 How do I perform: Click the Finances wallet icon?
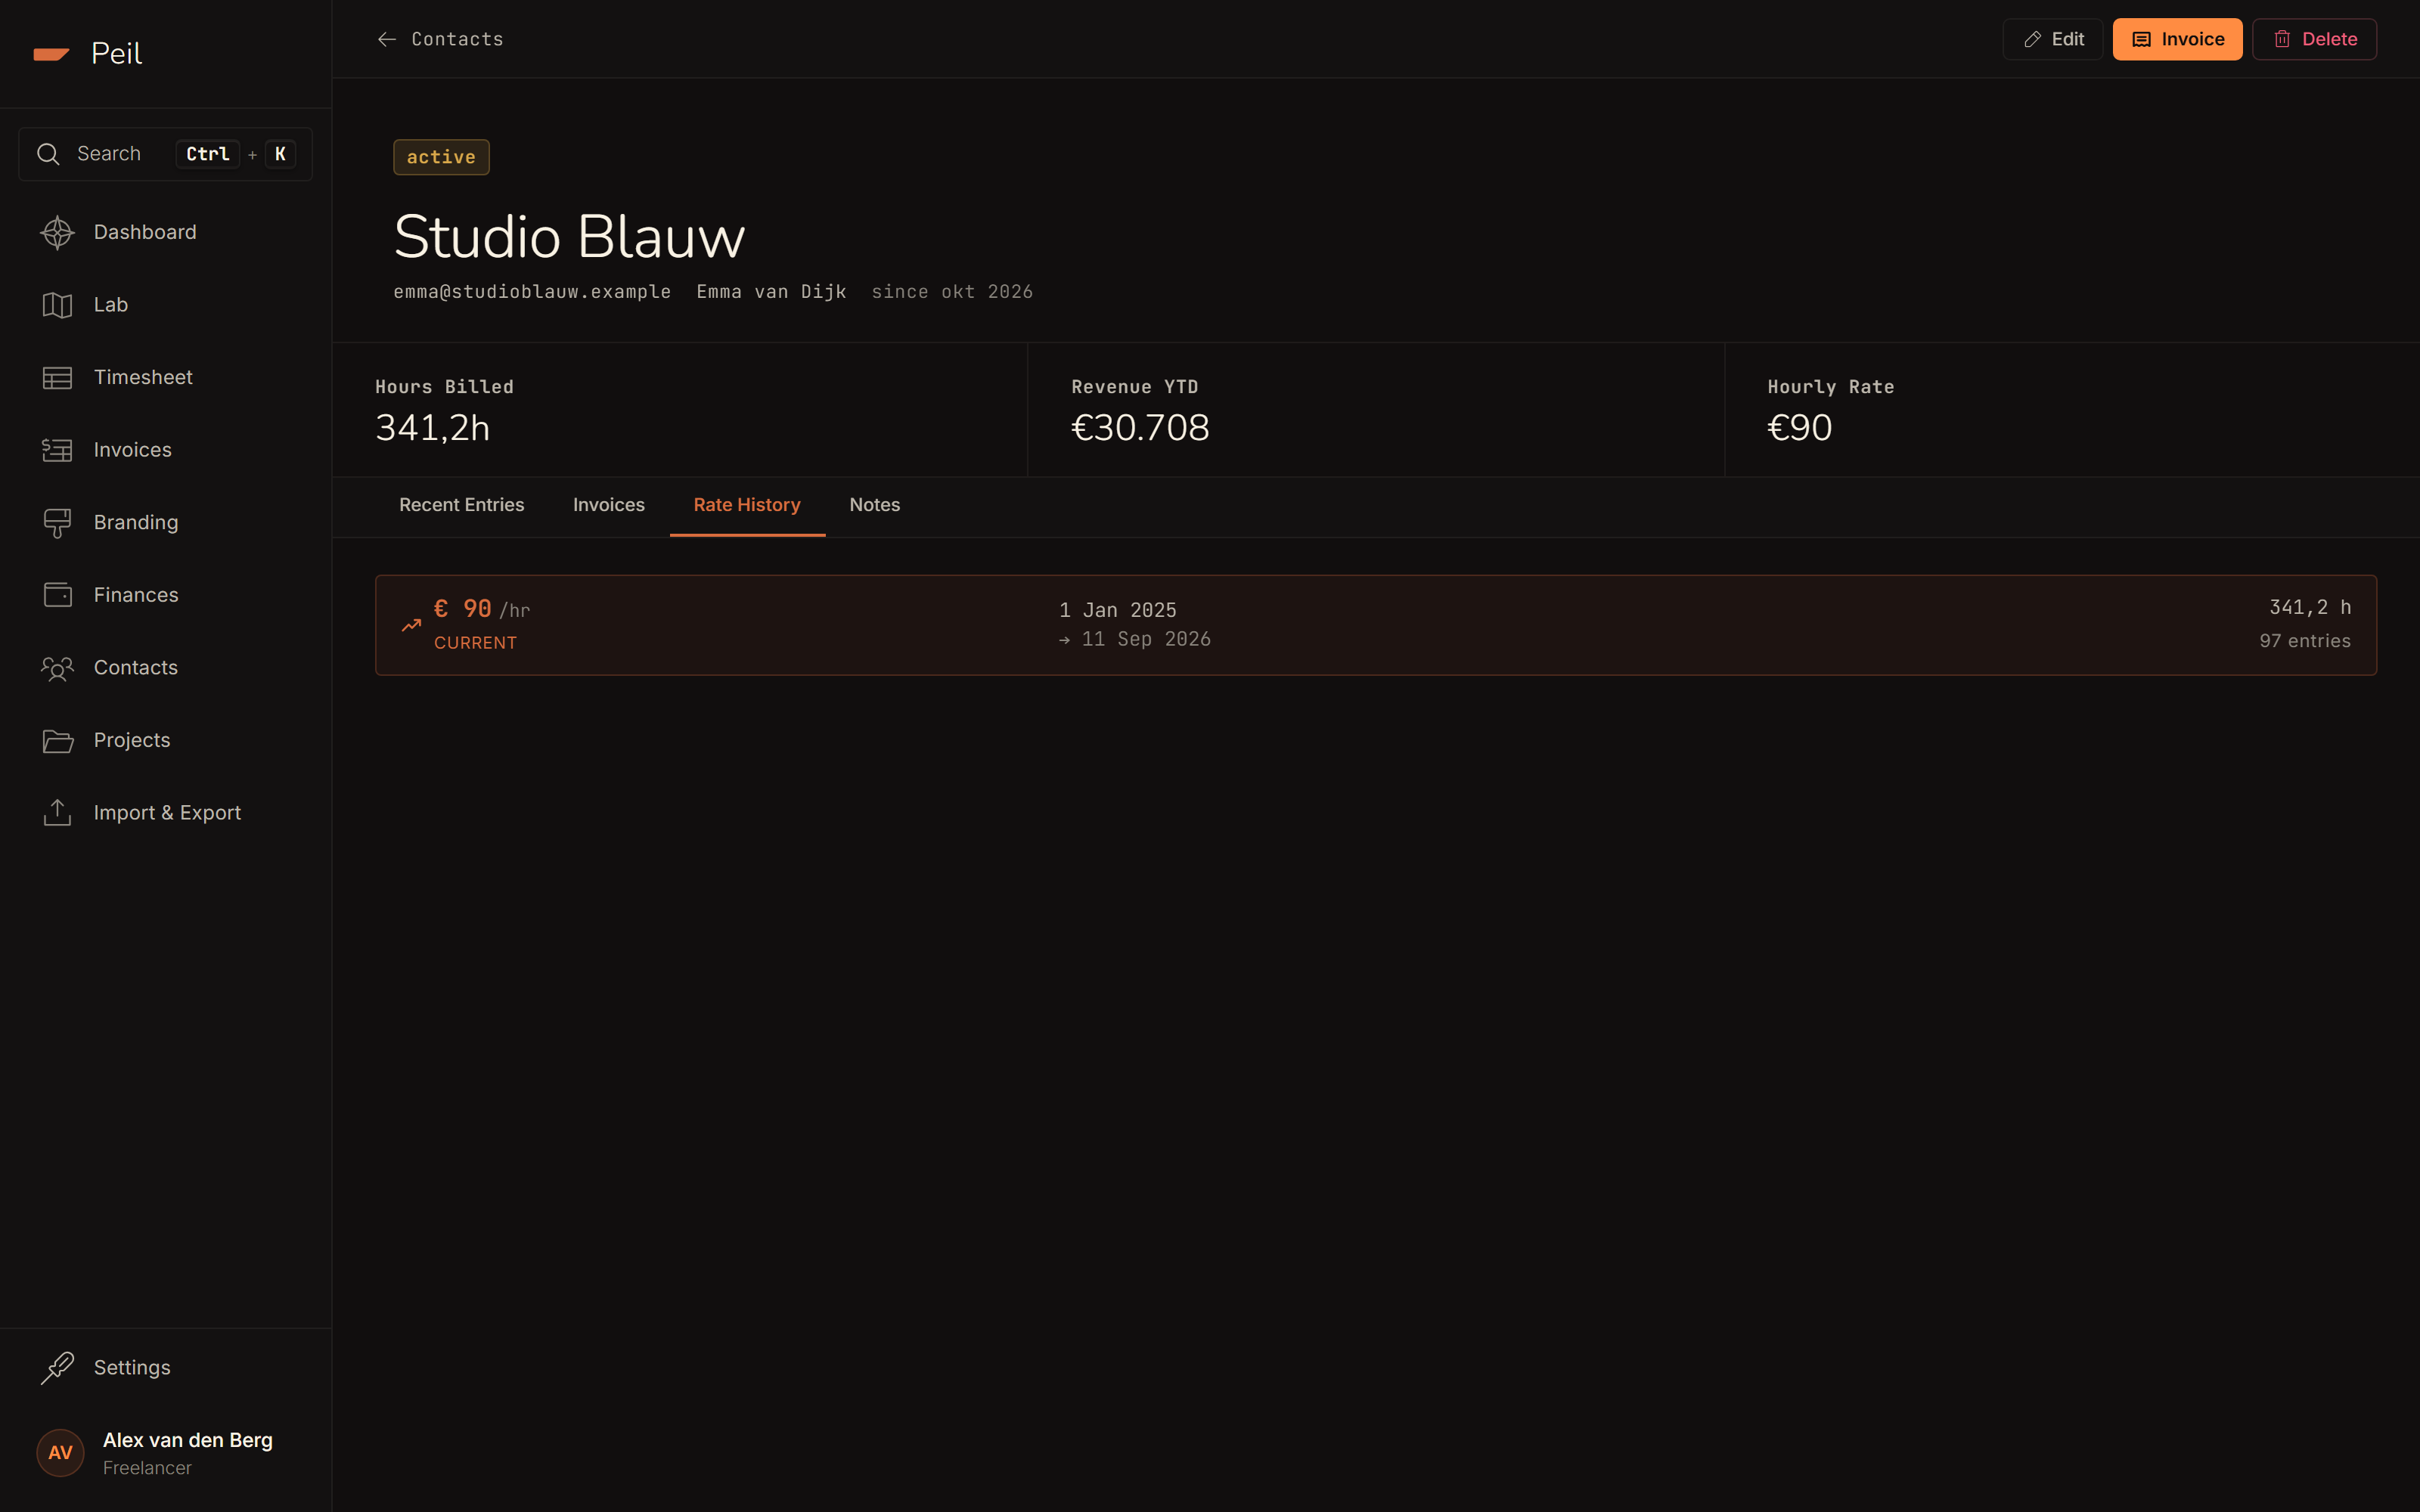pos(57,595)
